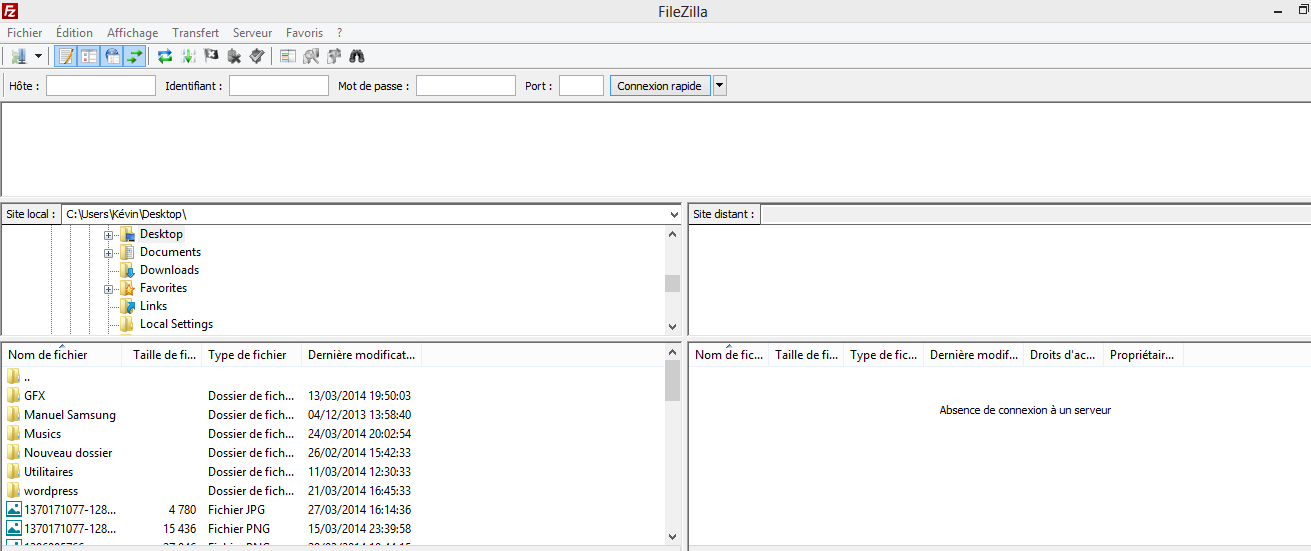Screen dimensions: 1311x551
Task: Click the Connexion rapide button
Action: [660, 86]
